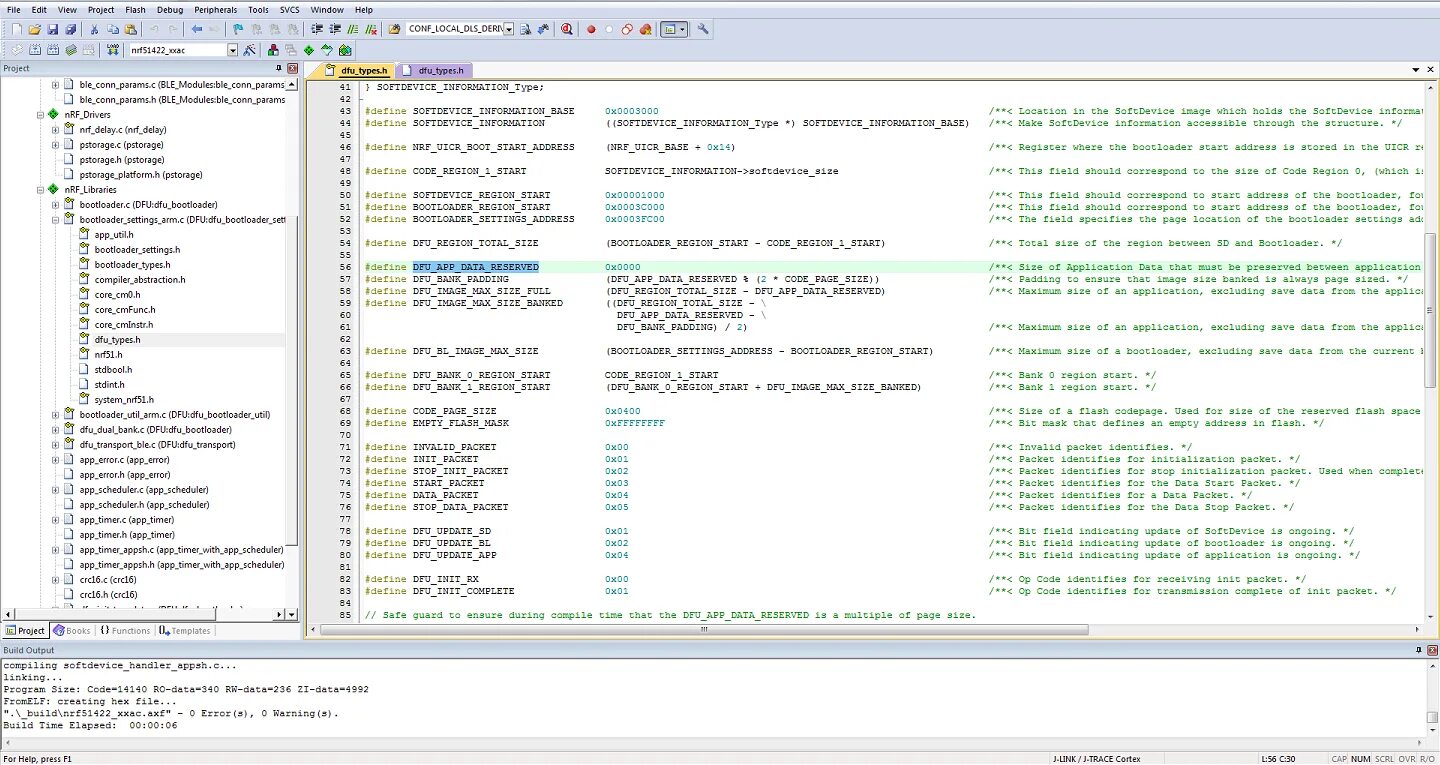Toggle pin on Project panel
1440x765 pixels.
[280, 68]
